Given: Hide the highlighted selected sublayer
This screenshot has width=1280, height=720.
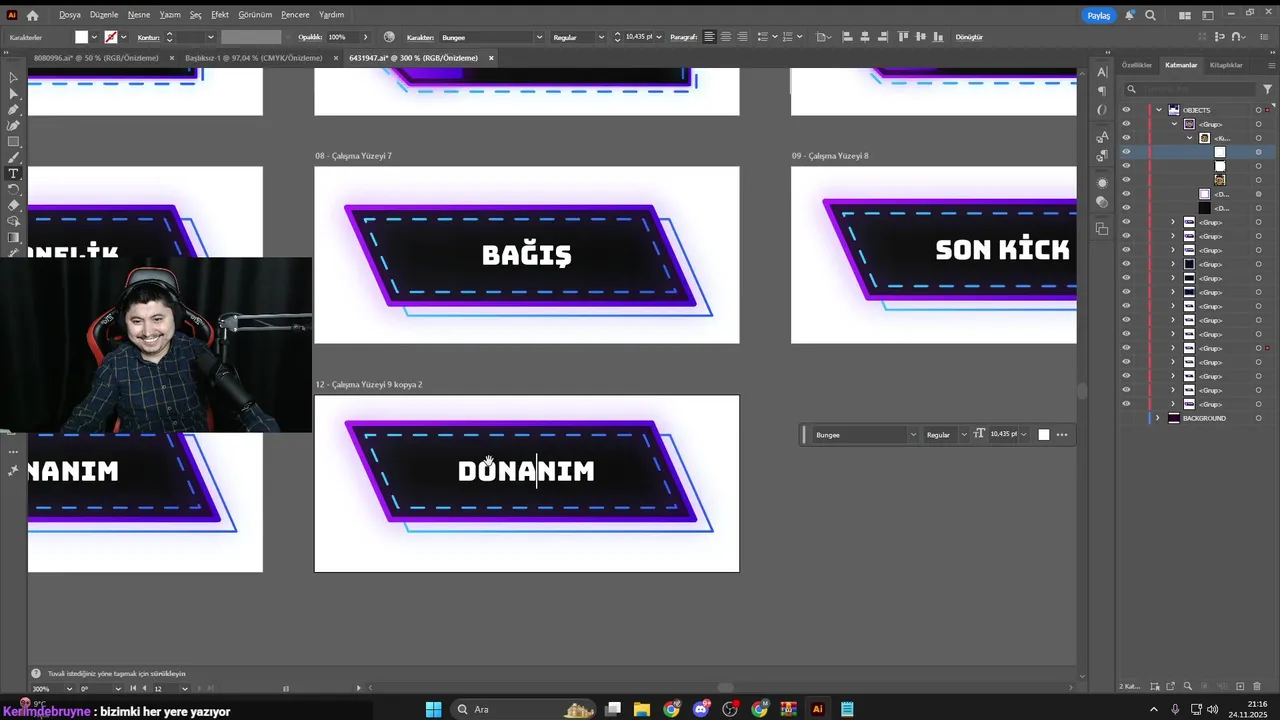Looking at the screenshot, I should coord(1126,152).
